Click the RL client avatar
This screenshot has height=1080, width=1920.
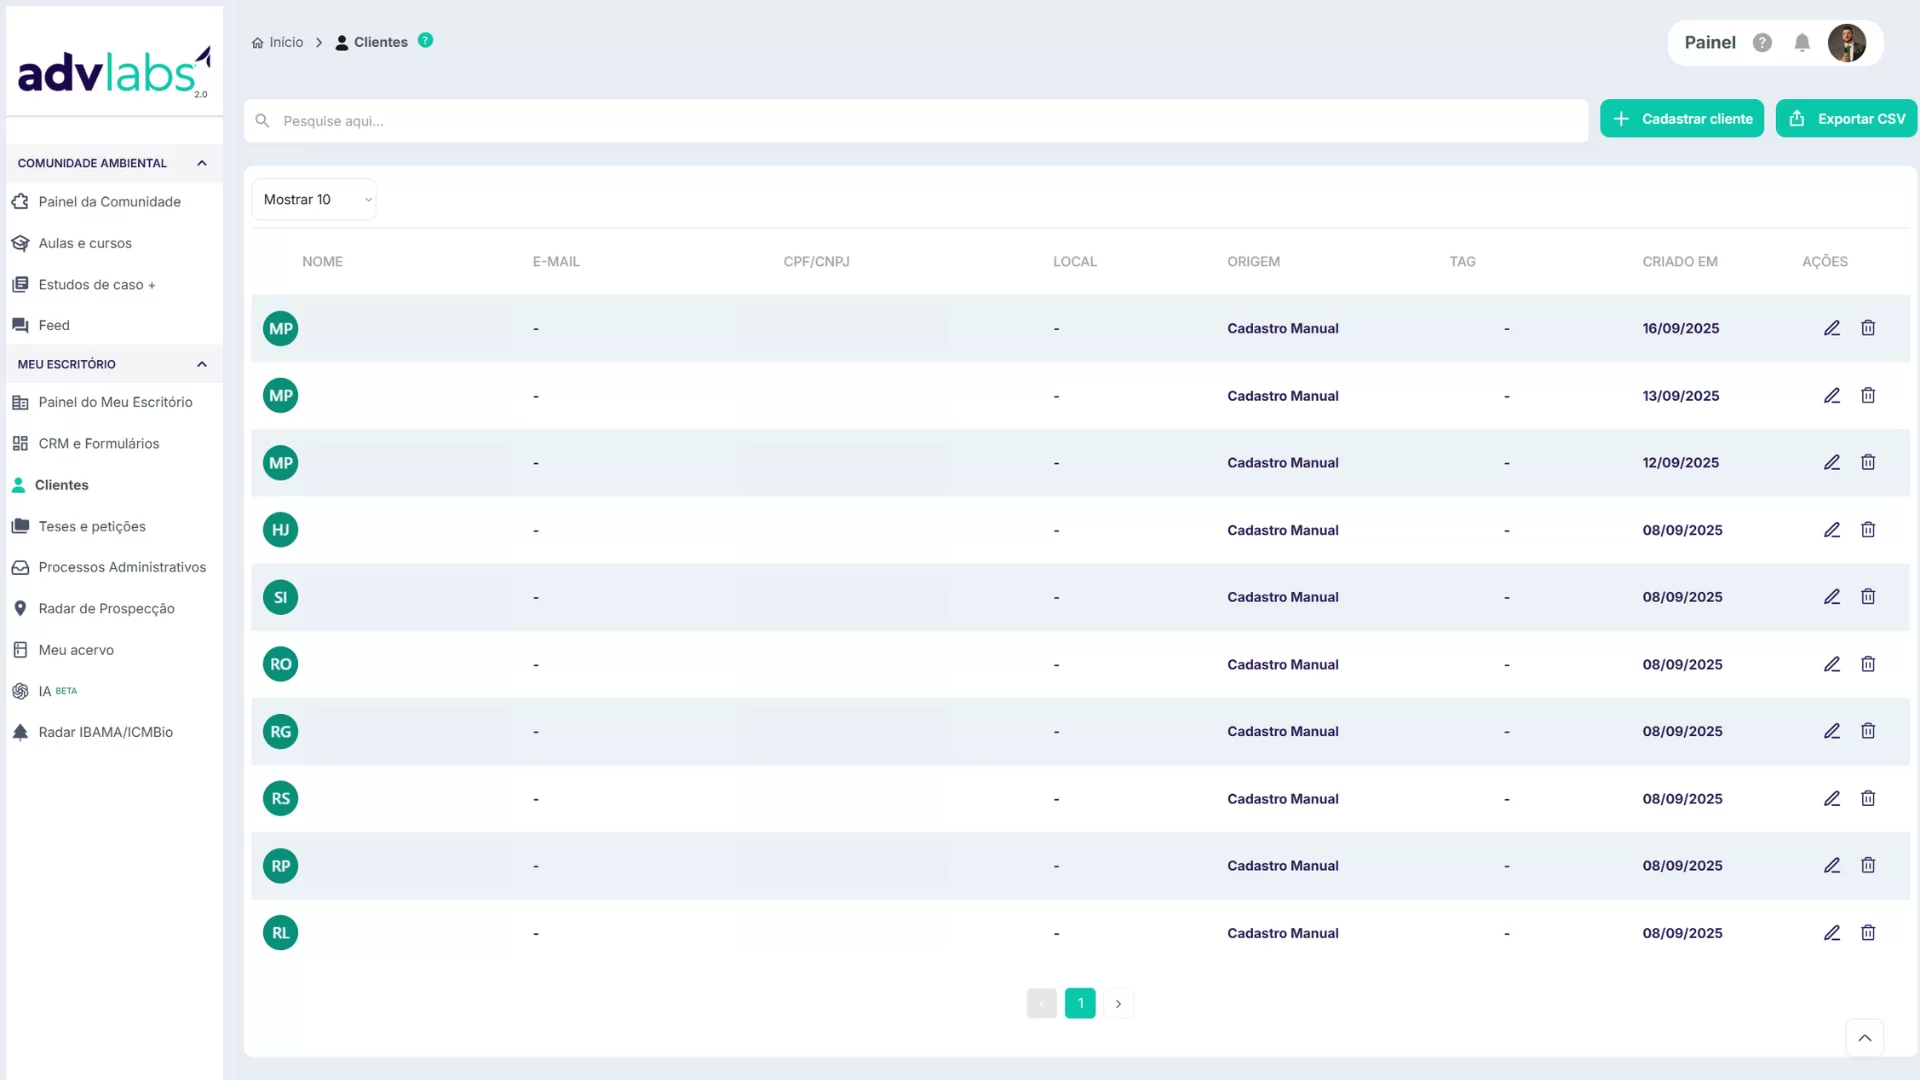(x=280, y=933)
